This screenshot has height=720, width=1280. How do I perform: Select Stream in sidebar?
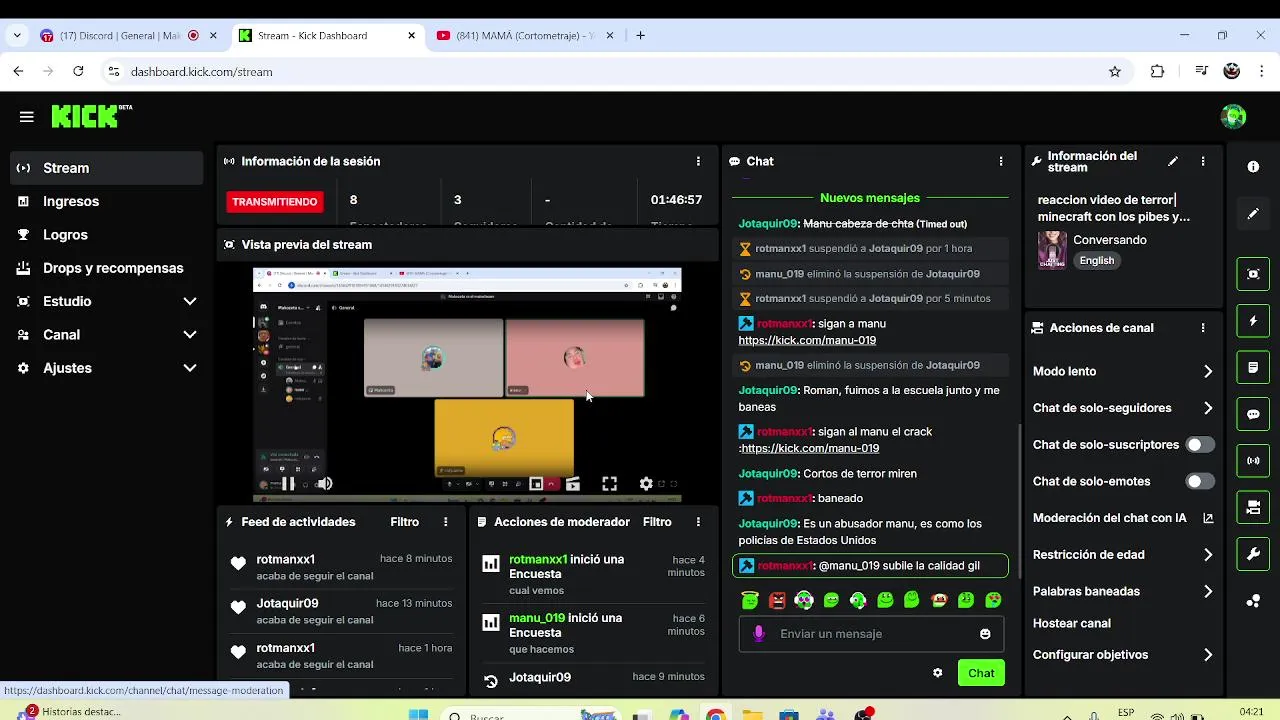tap(107, 168)
